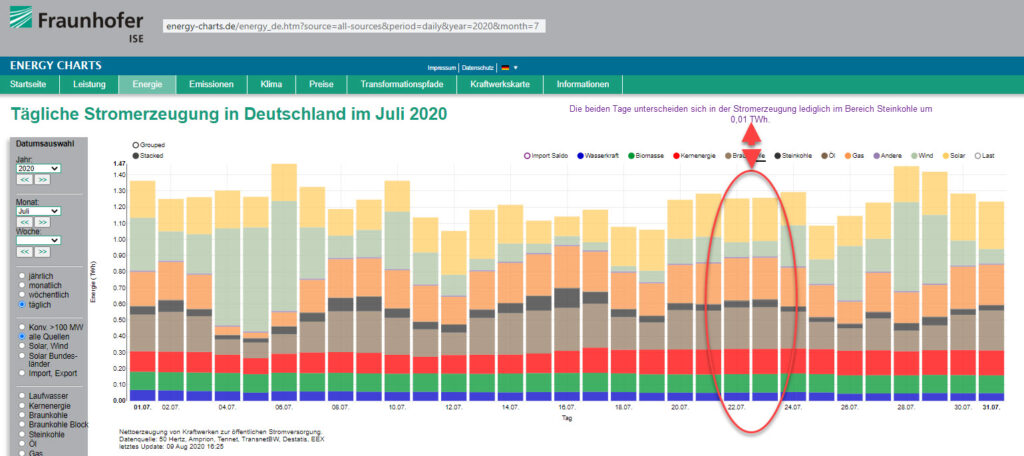Toggle Import Saldo legend marker

point(527,155)
